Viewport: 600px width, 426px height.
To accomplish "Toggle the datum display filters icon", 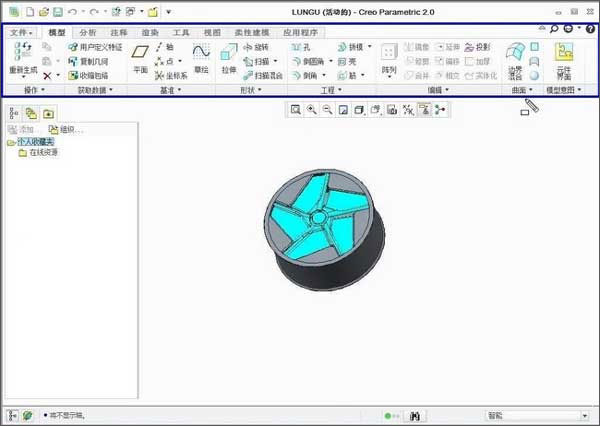I will click(x=408, y=110).
